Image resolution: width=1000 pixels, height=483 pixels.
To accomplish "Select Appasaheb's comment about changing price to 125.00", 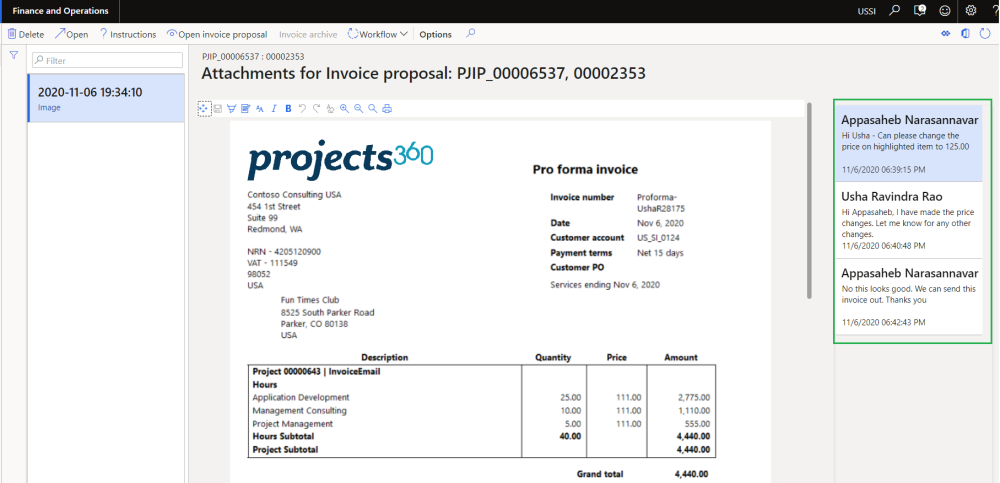I will [x=909, y=143].
